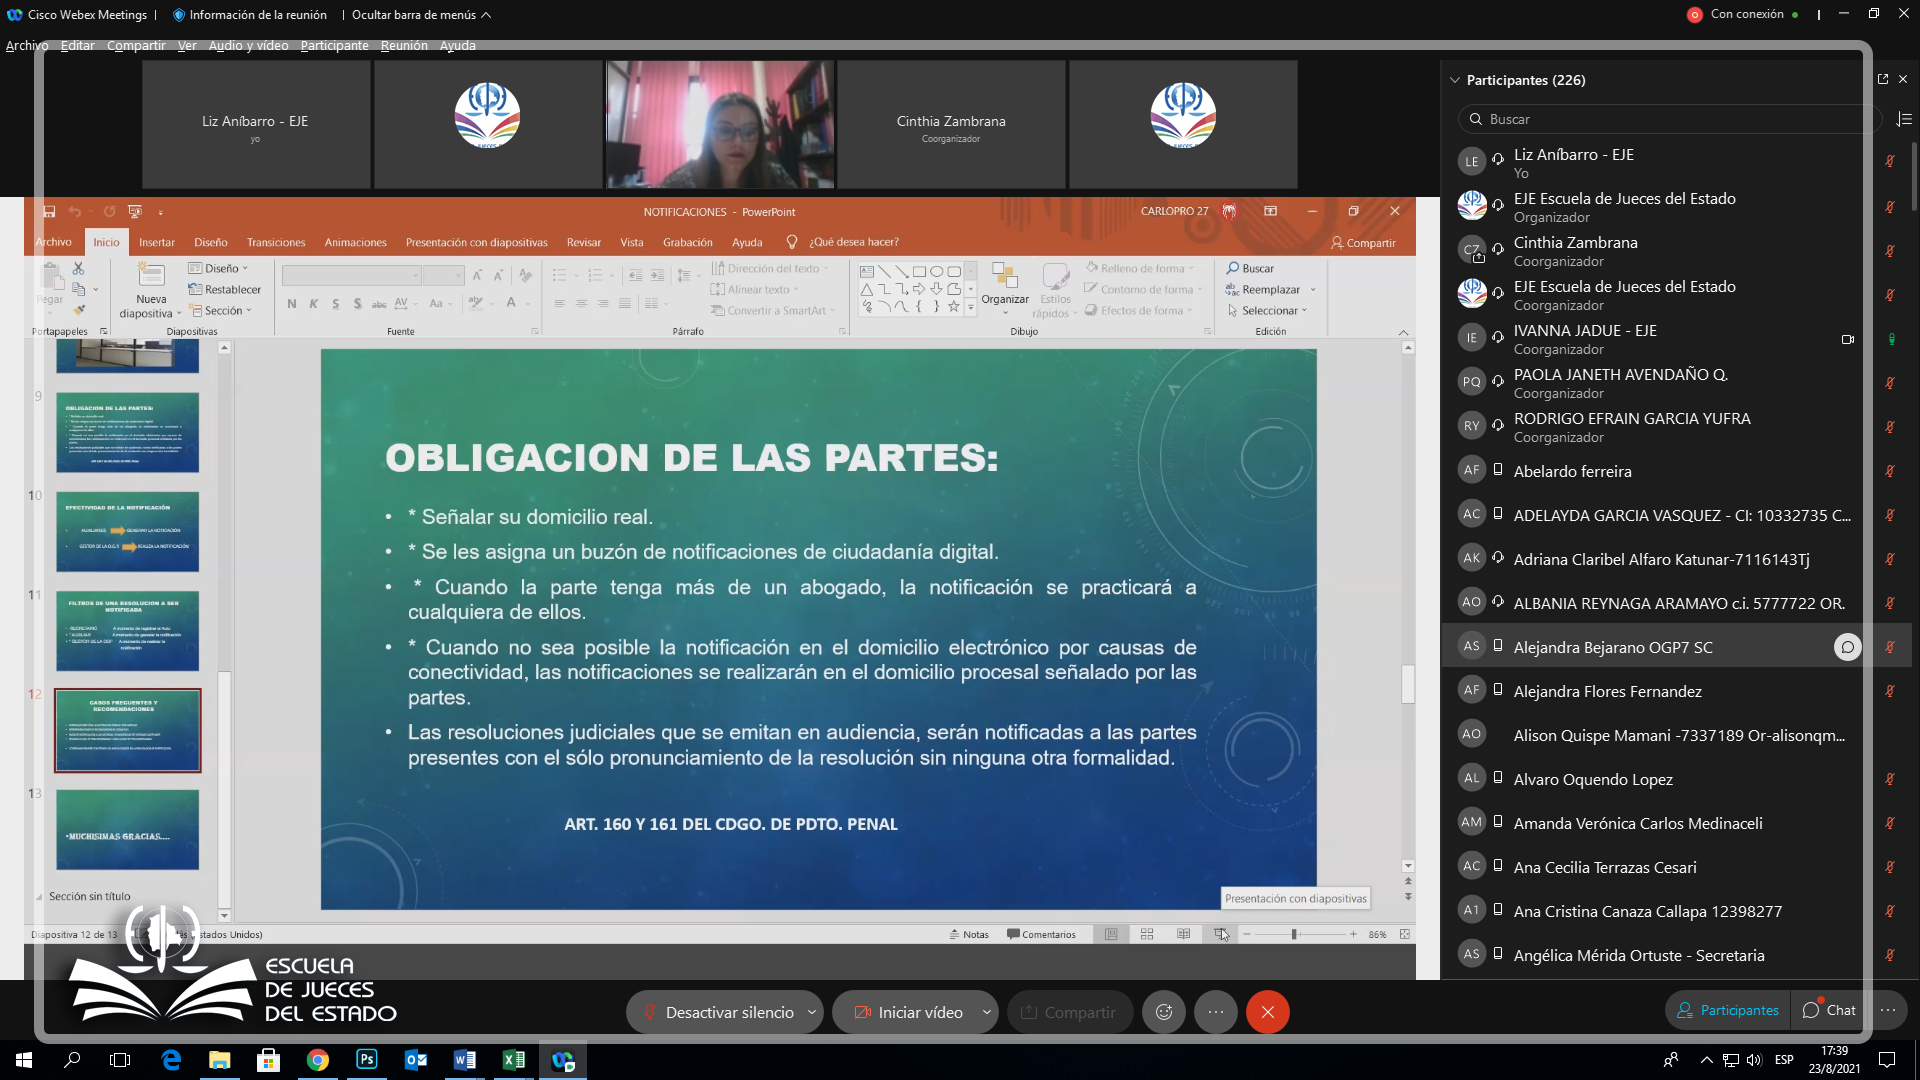Click the participant list view icon above the panel

[x=1906, y=119]
